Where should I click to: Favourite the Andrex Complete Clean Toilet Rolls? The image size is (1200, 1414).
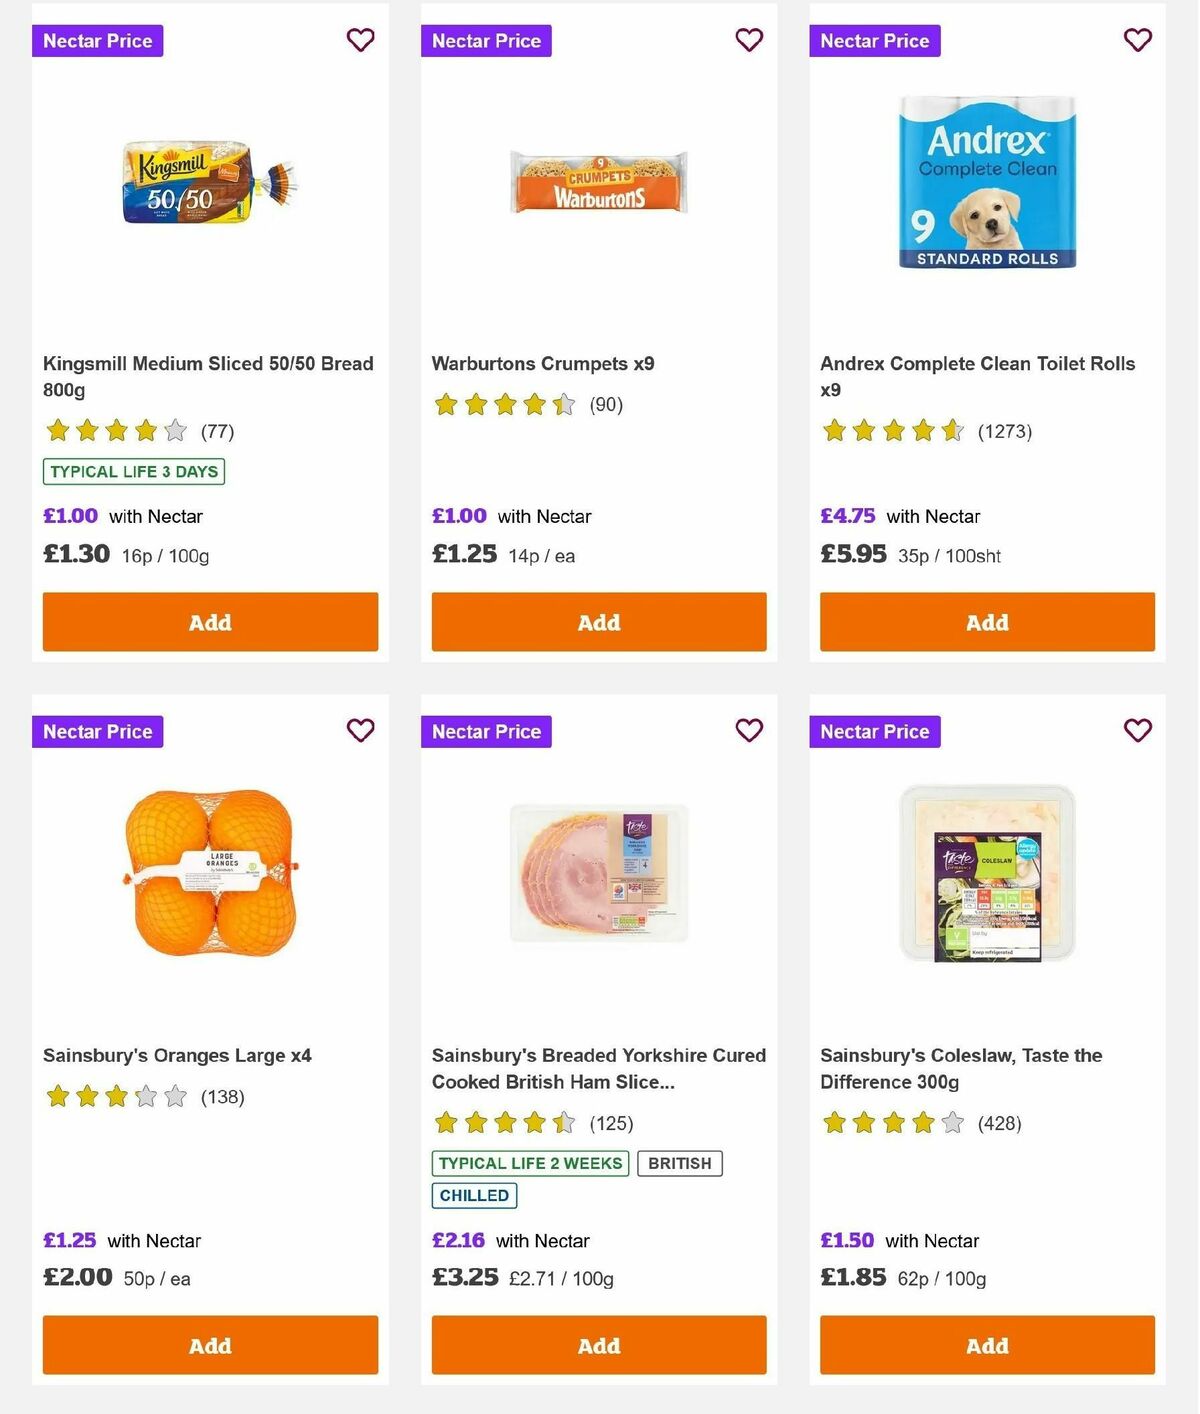tap(1136, 40)
